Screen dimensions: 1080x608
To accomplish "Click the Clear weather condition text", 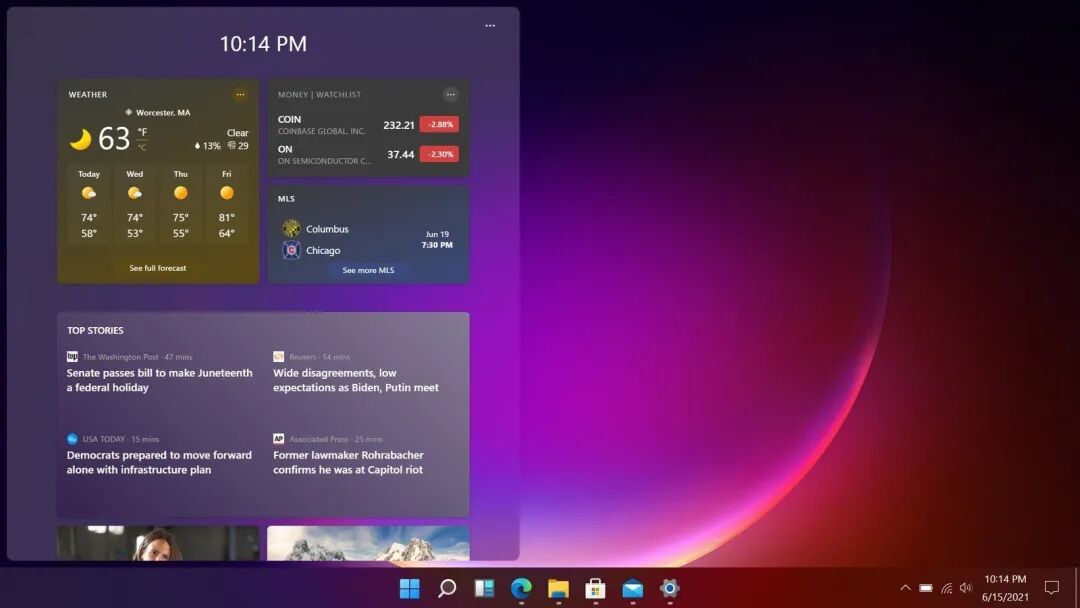I will (238, 132).
